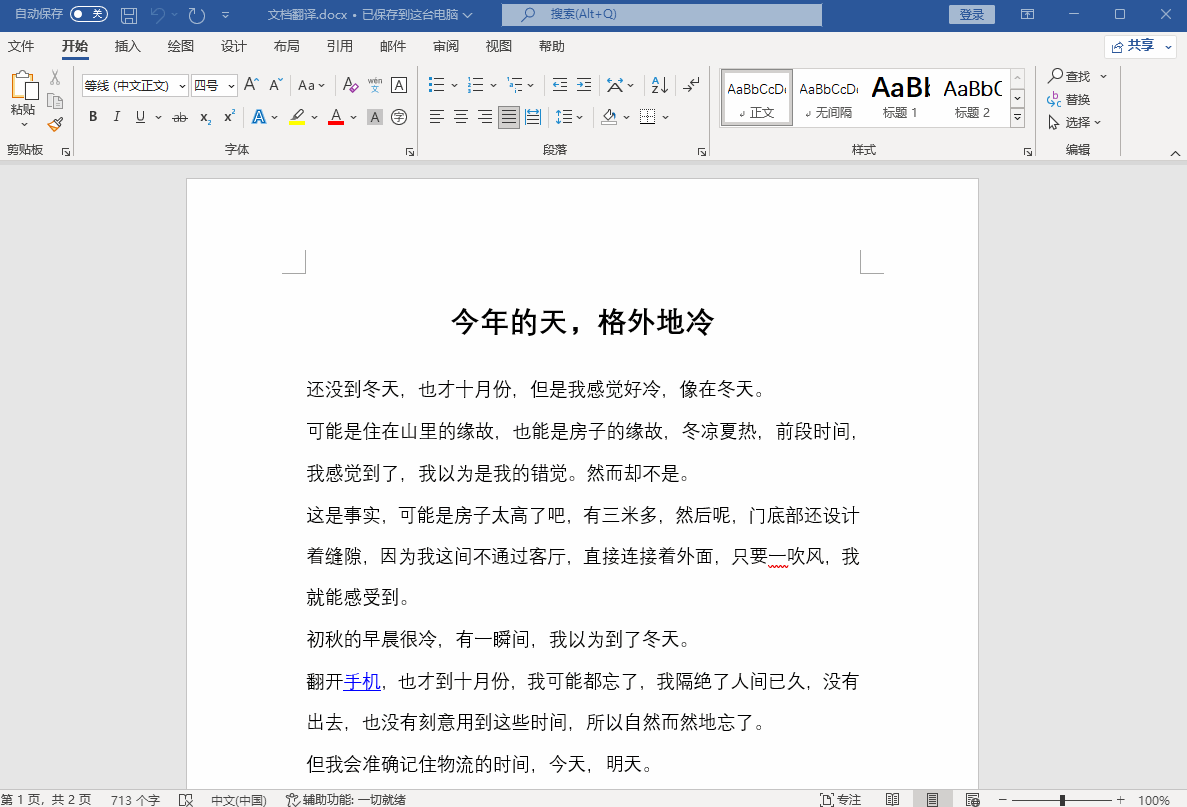Switch to Read Mode view
The height and width of the screenshot is (807, 1187).
[893, 799]
